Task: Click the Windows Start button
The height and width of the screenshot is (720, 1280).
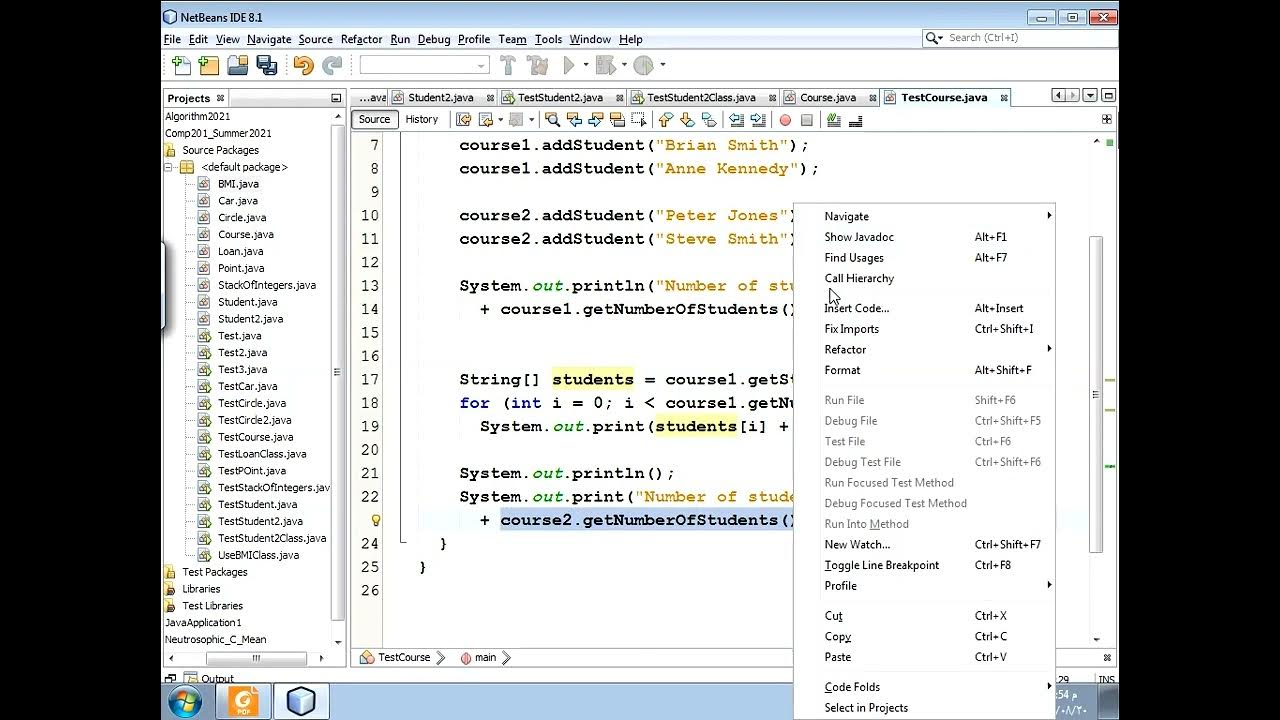Action: tap(185, 702)
